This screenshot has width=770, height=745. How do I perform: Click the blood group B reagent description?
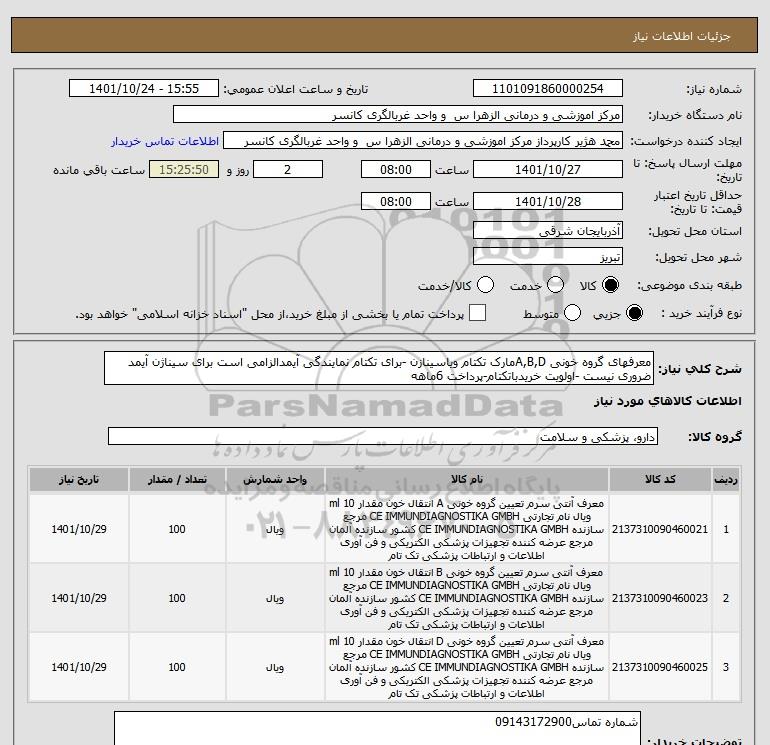coord(467,598)
